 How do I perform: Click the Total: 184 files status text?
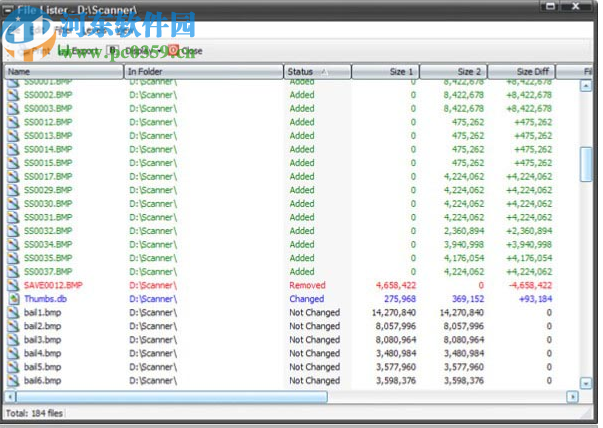click(34, 413)
